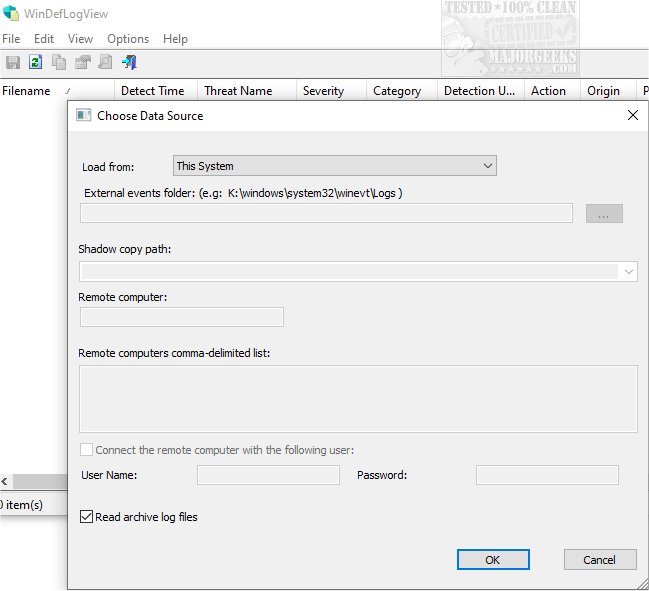This screenshot has width=649, height=591.
Task: Click the Remote computer input field
Action: click(x=182, y=317)
